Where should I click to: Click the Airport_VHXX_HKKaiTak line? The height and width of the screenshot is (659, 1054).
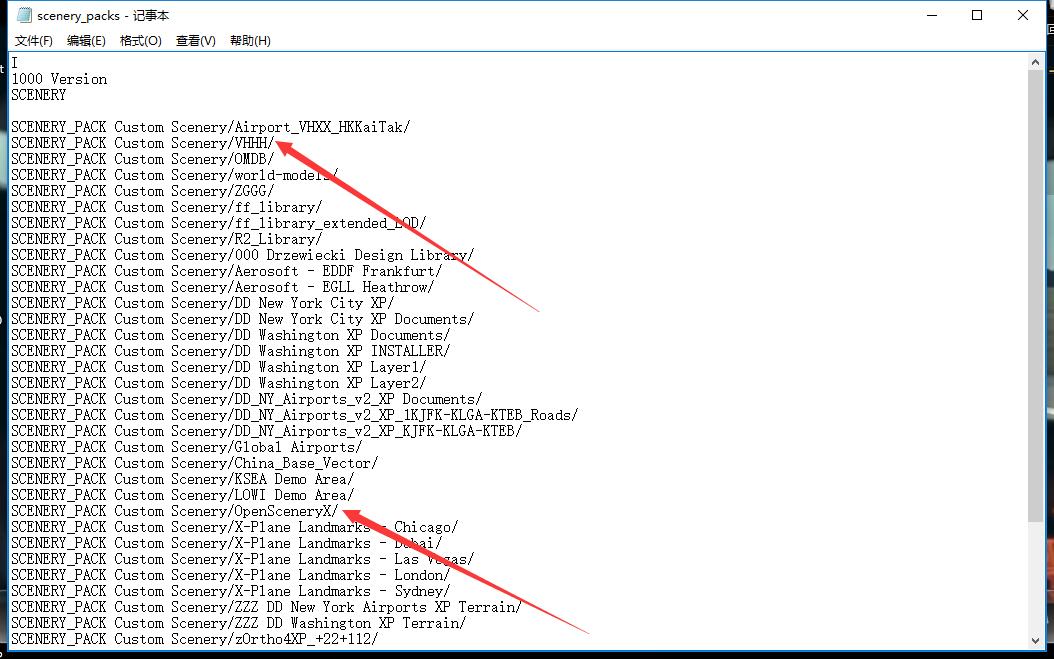point(210,127)
